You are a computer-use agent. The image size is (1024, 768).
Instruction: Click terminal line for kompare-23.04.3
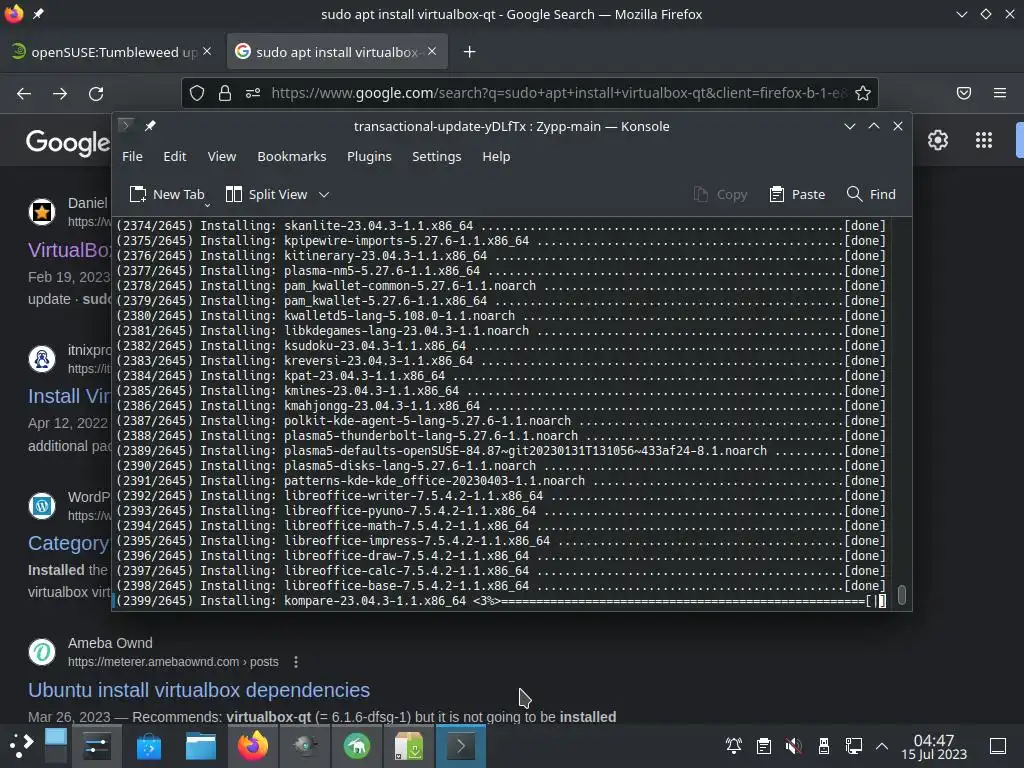click(501, 601)
